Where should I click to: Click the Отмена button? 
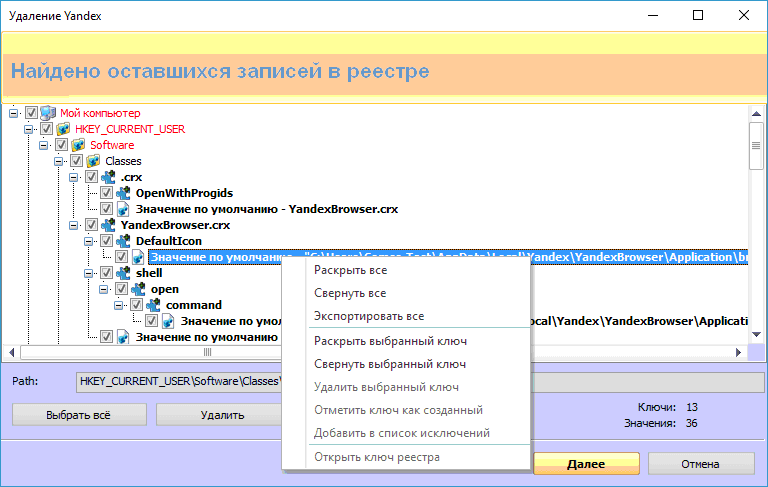coord(701,463)
